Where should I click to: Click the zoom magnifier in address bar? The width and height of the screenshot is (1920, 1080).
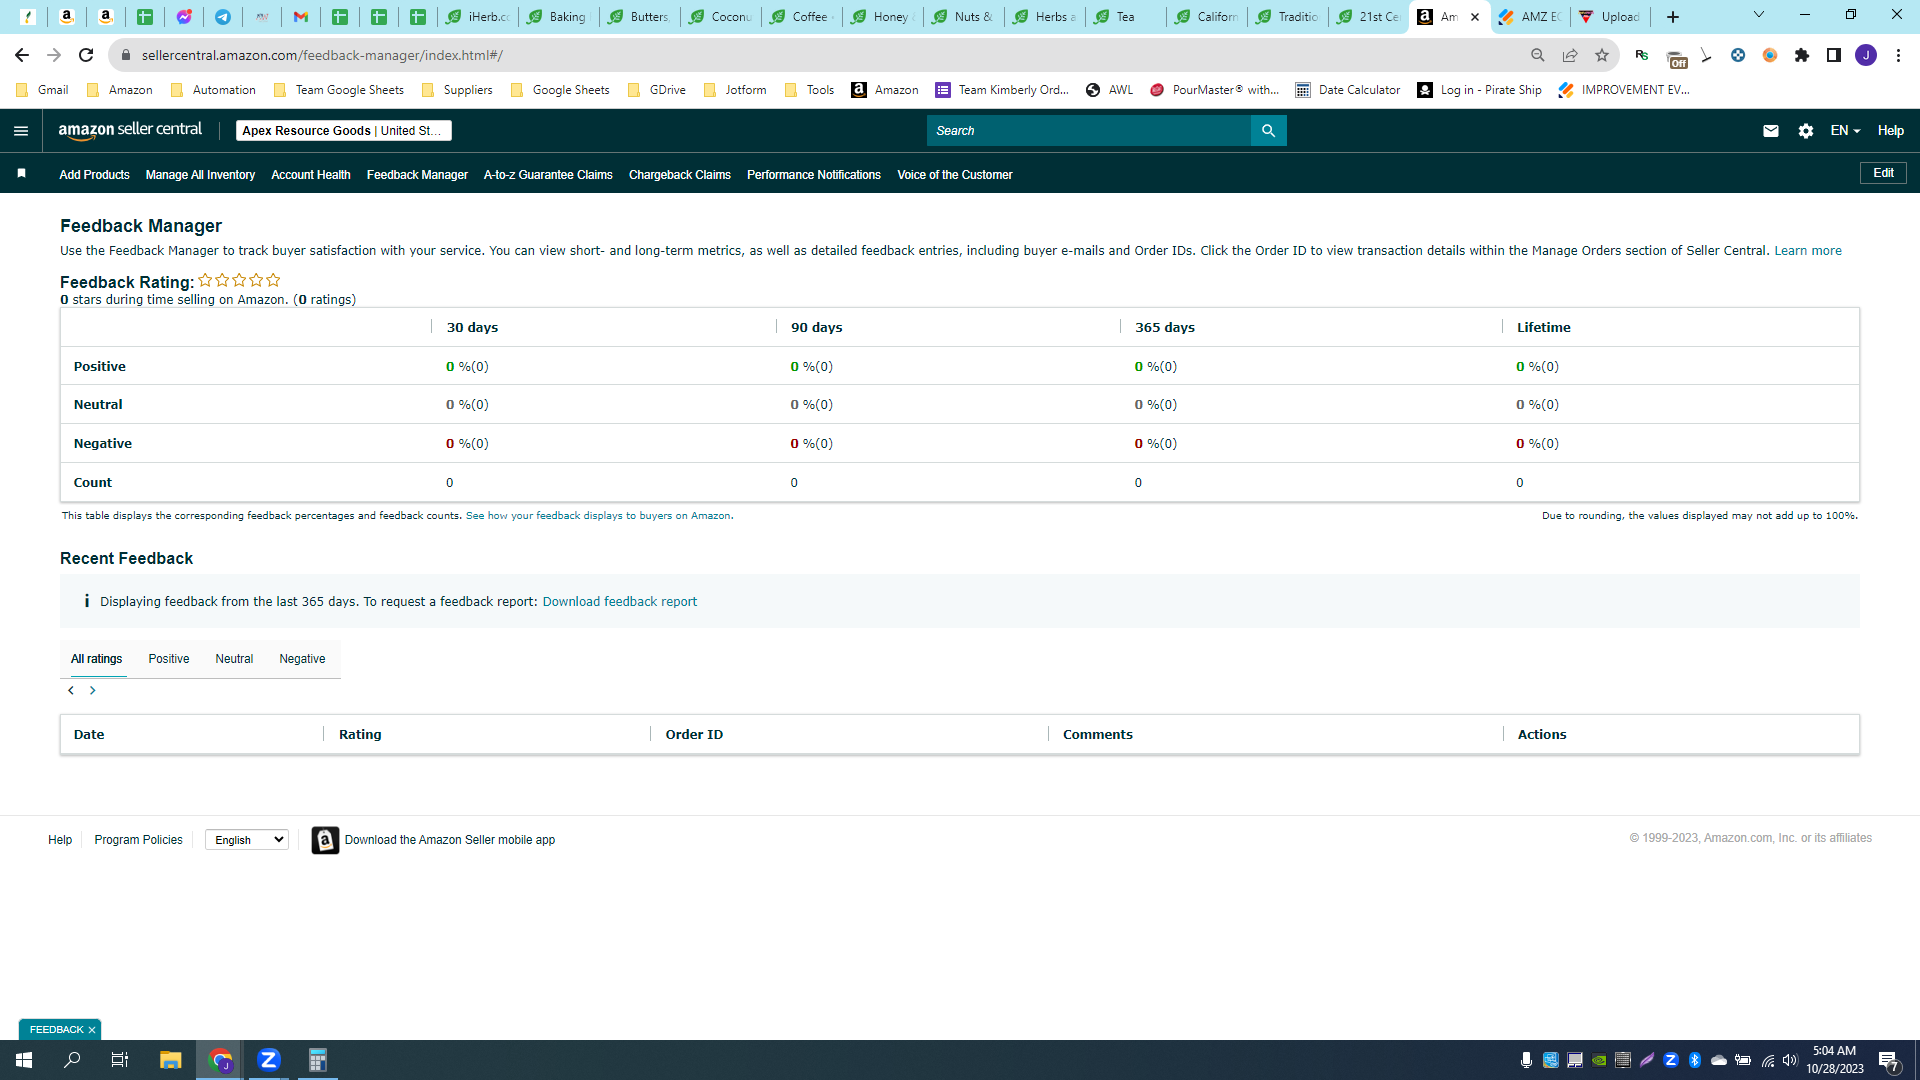1538,55
